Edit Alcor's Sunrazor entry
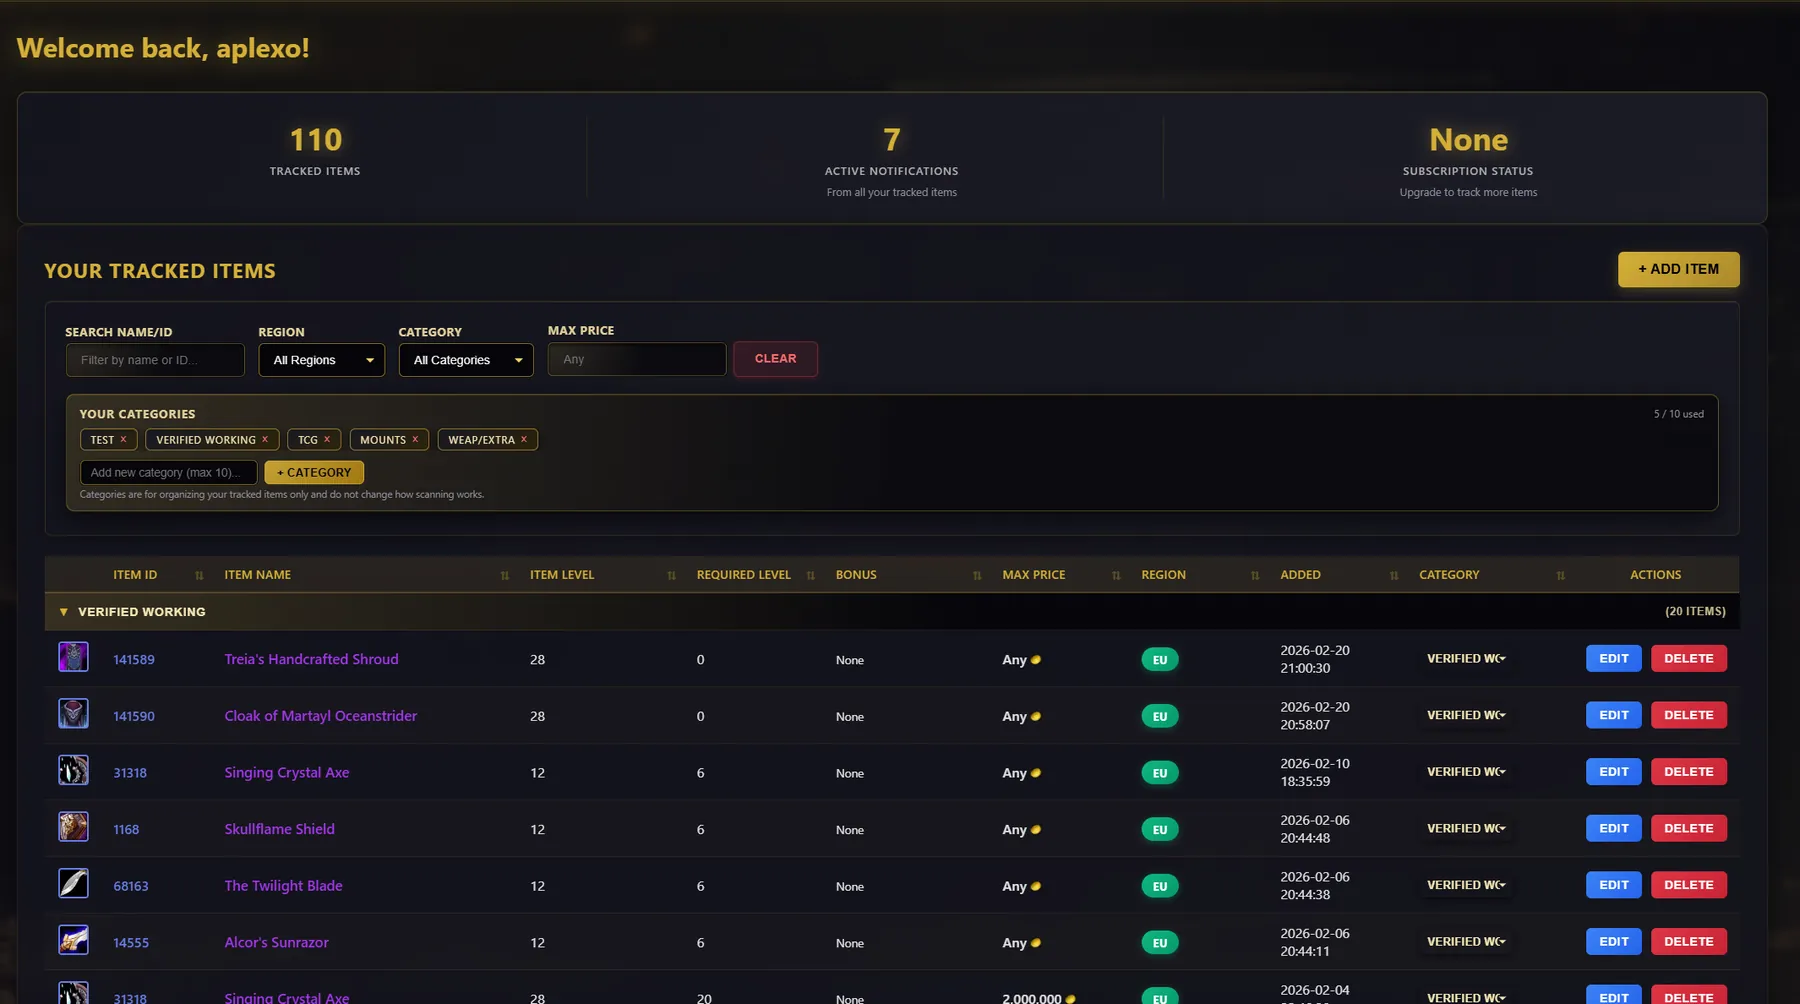The image size is (1800, 1004). coord(1614,942)
